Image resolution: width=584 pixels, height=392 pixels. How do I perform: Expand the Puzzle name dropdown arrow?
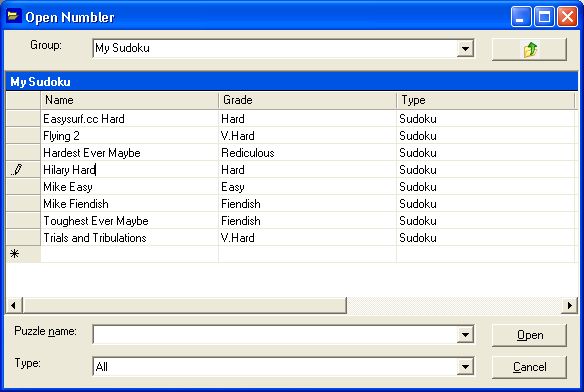click(465, 334)
